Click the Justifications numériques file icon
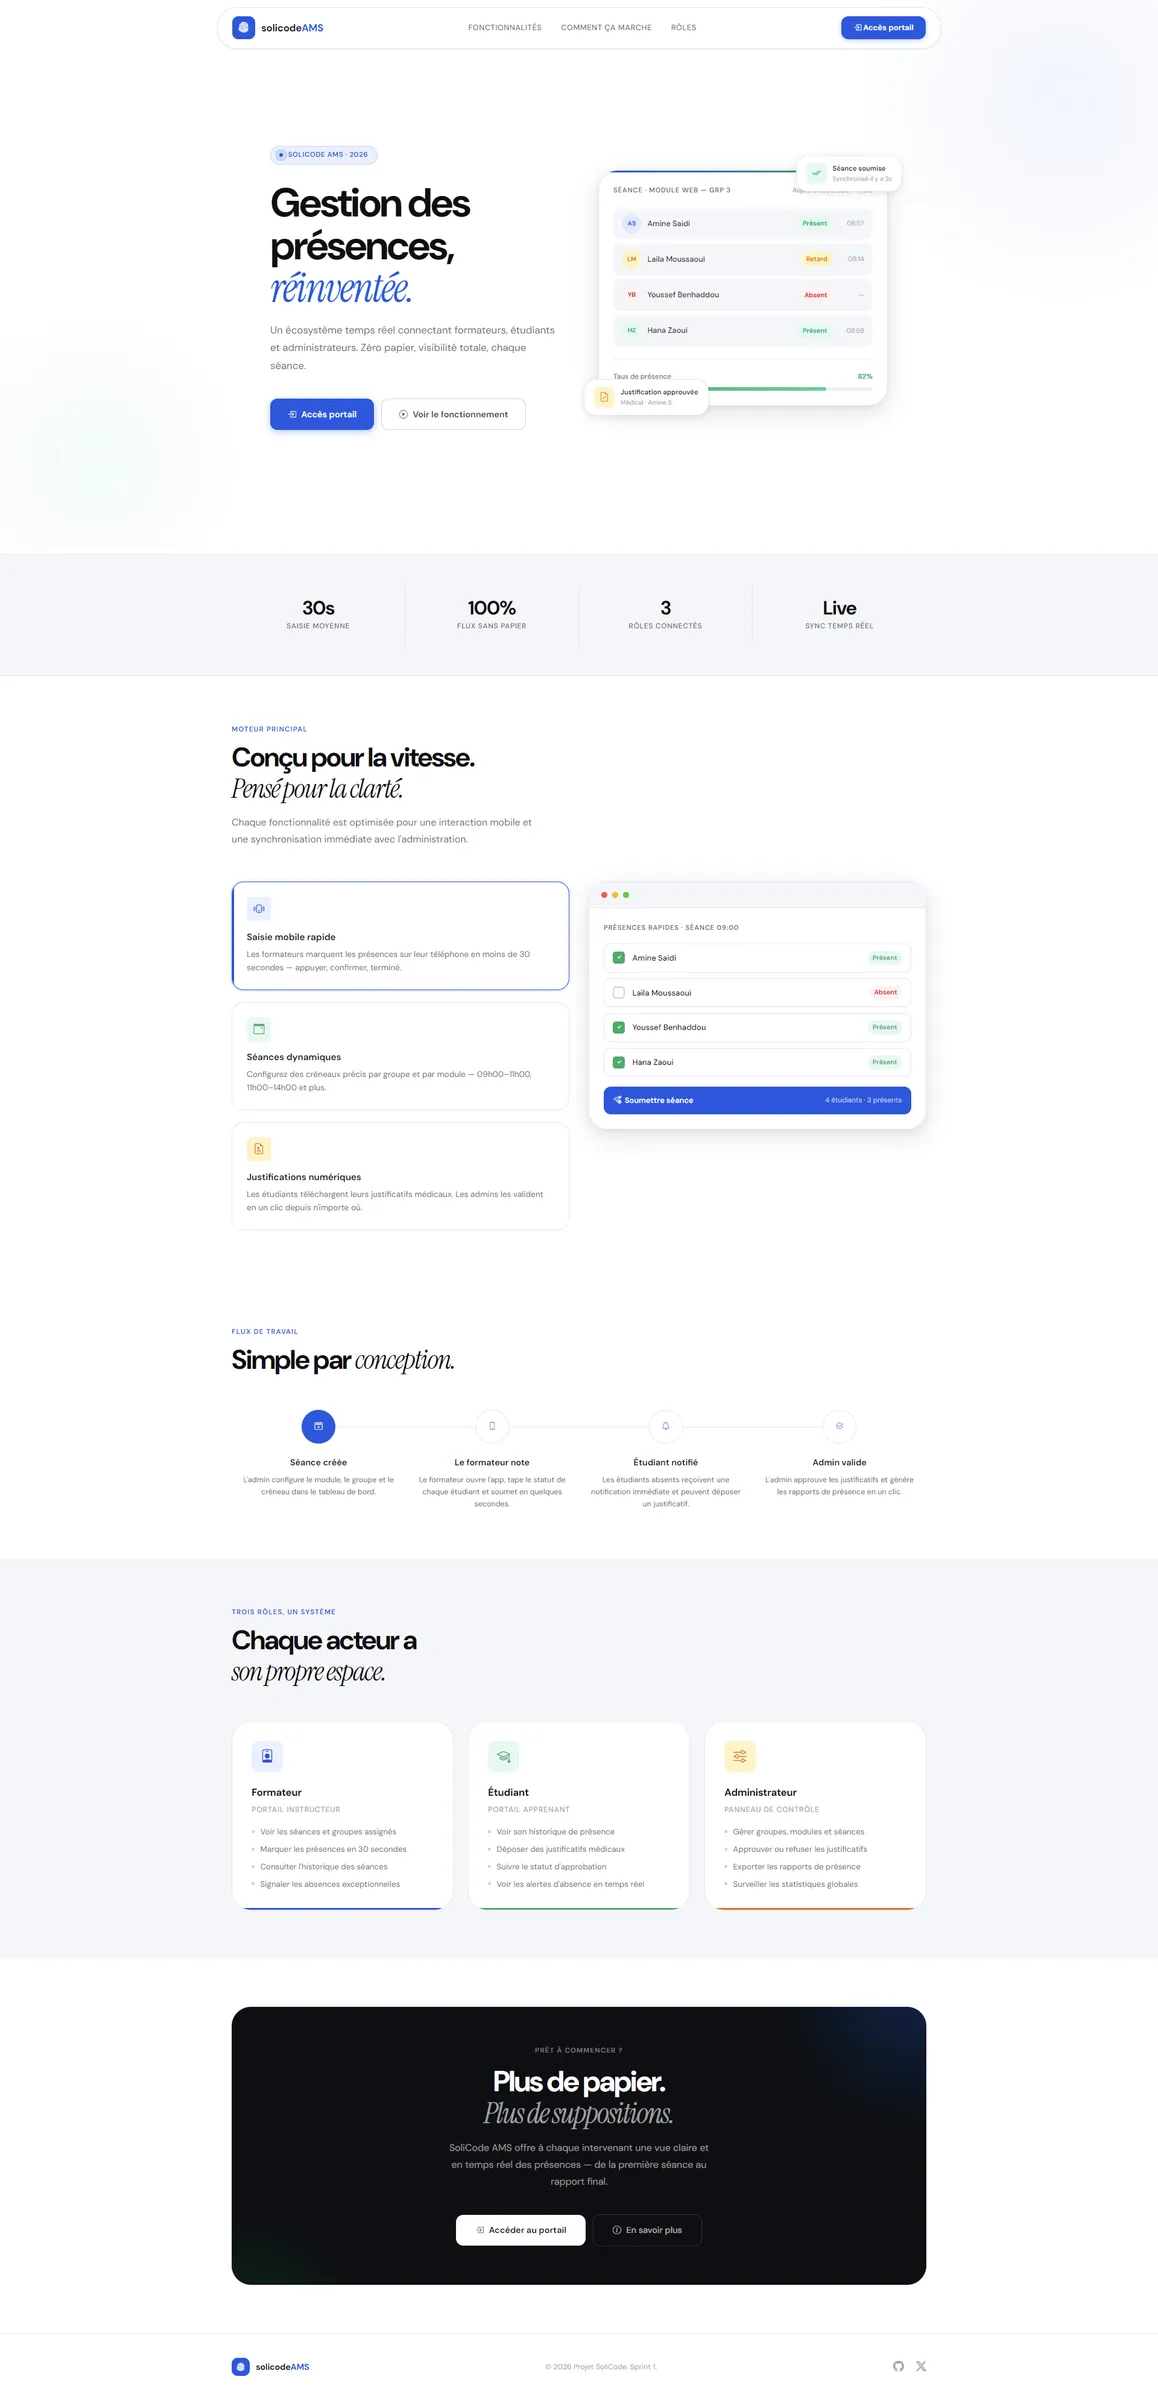The height and width of the screenshot is (2400, 1158). pyautogui.click(x=259, y=1149)
